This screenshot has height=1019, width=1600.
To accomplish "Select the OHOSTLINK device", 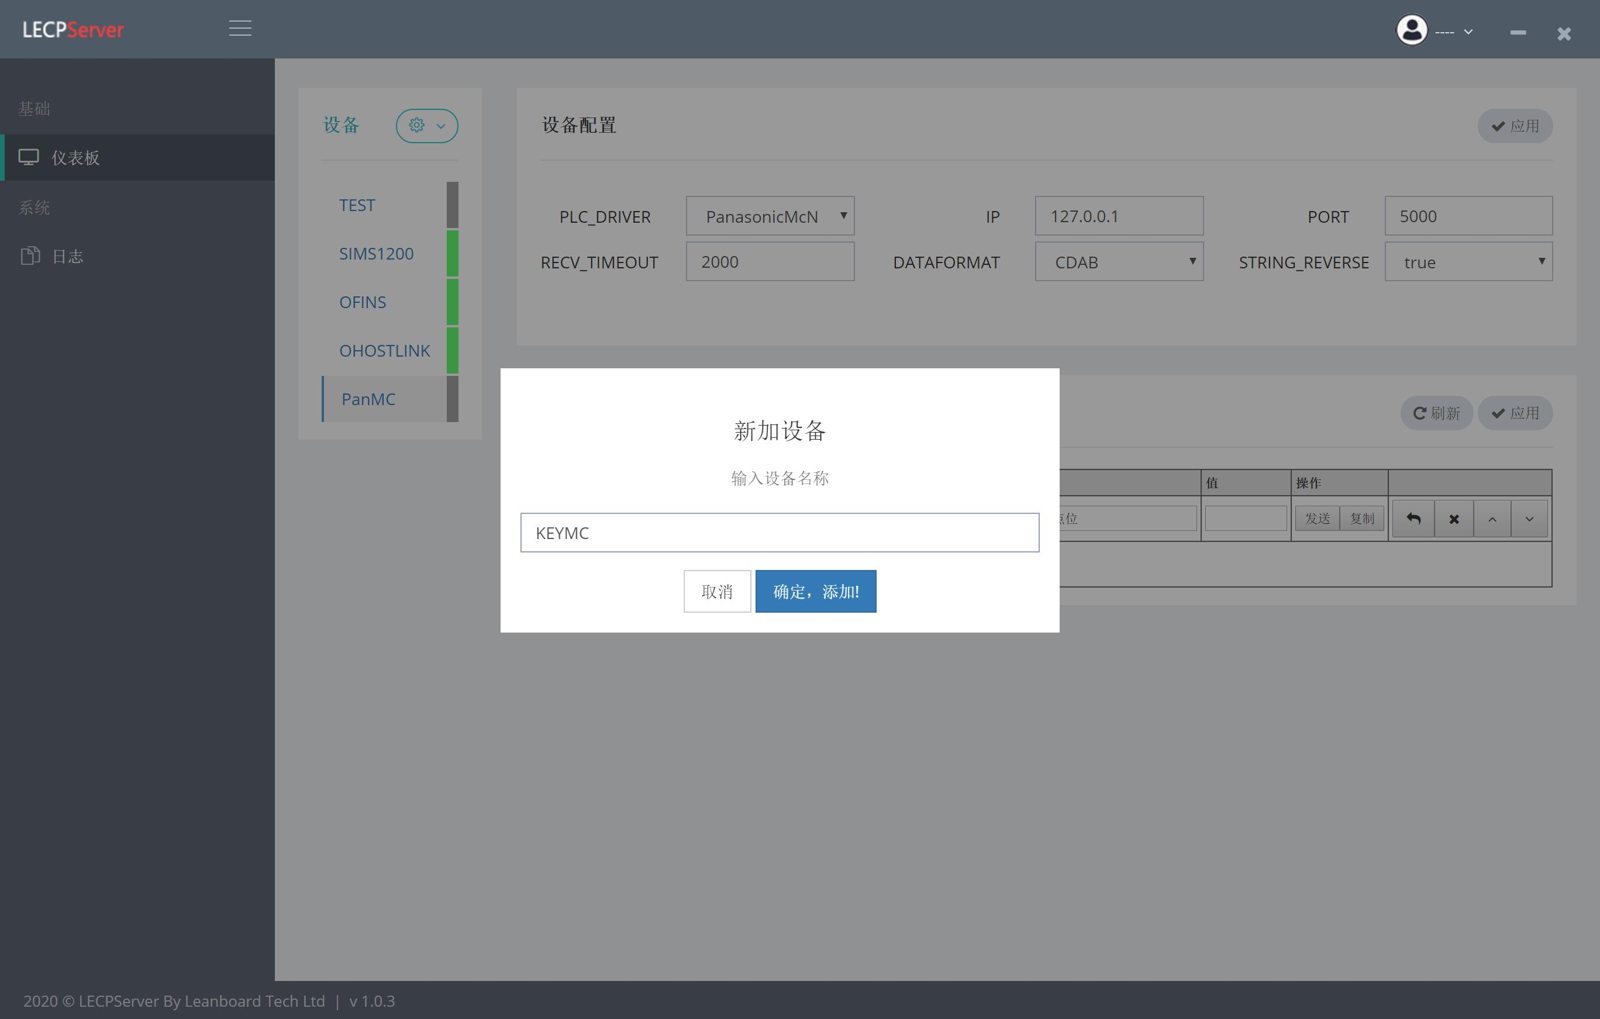I will 384,351.
